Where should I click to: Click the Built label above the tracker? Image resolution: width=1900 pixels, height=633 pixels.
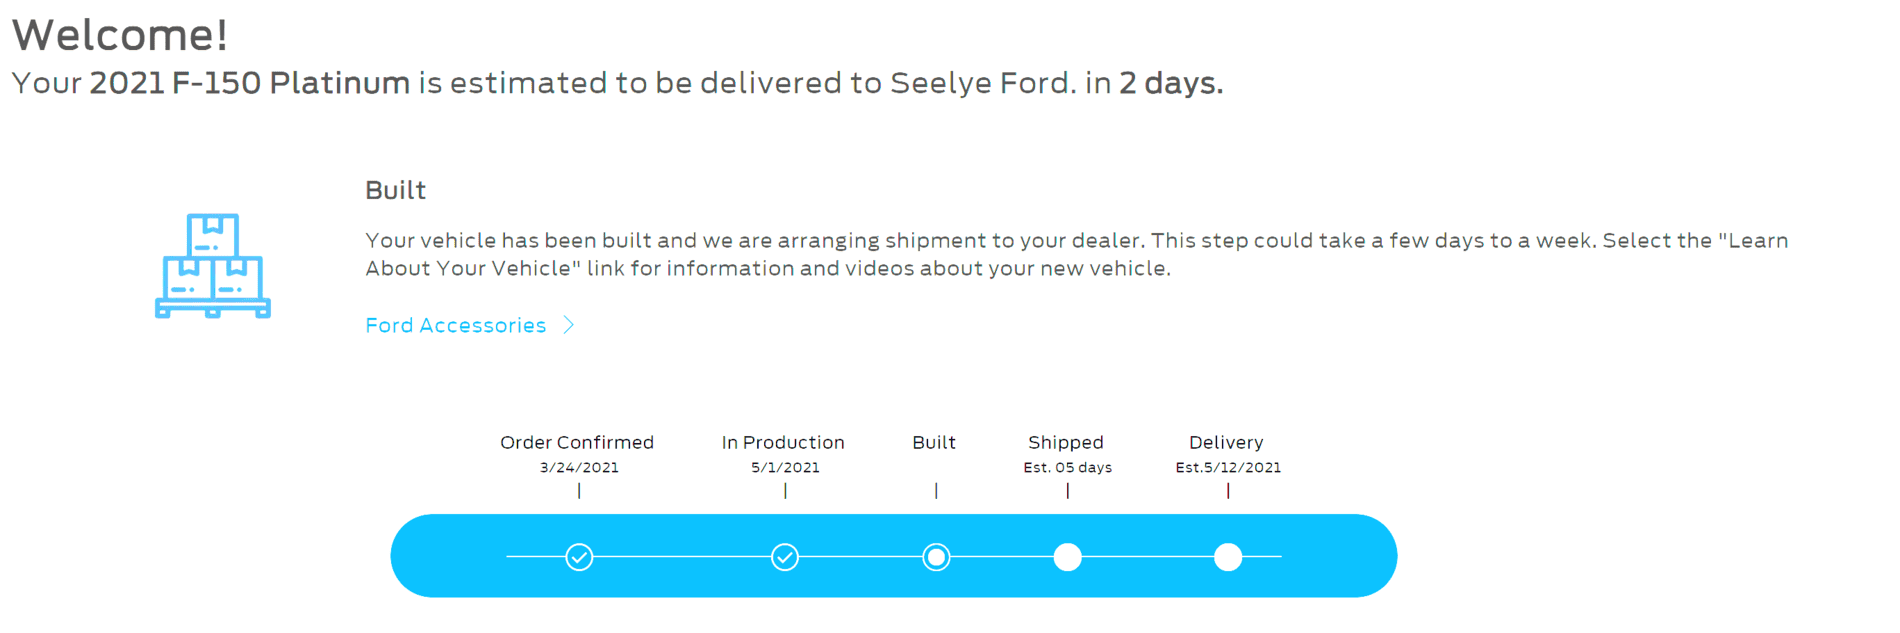pos(934,442)
